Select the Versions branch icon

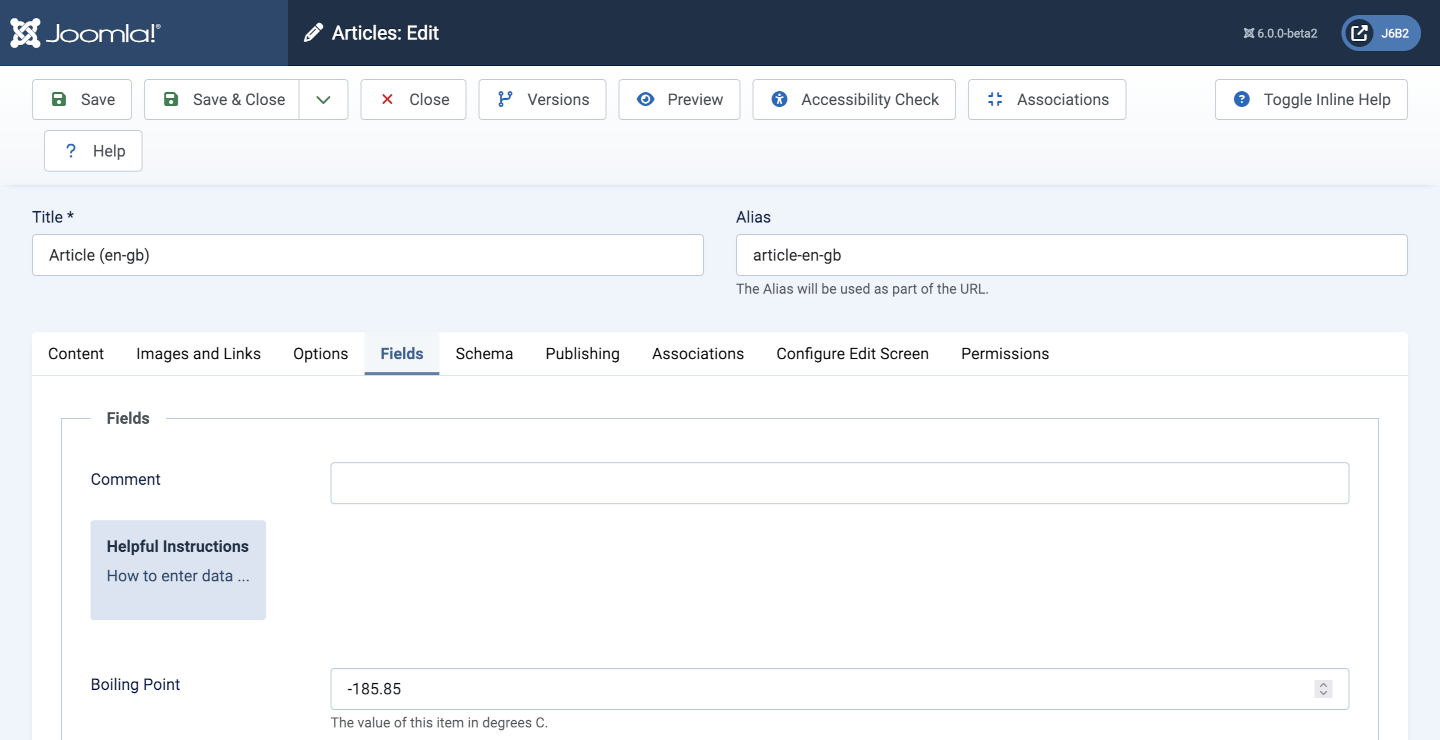coord(505,99)
